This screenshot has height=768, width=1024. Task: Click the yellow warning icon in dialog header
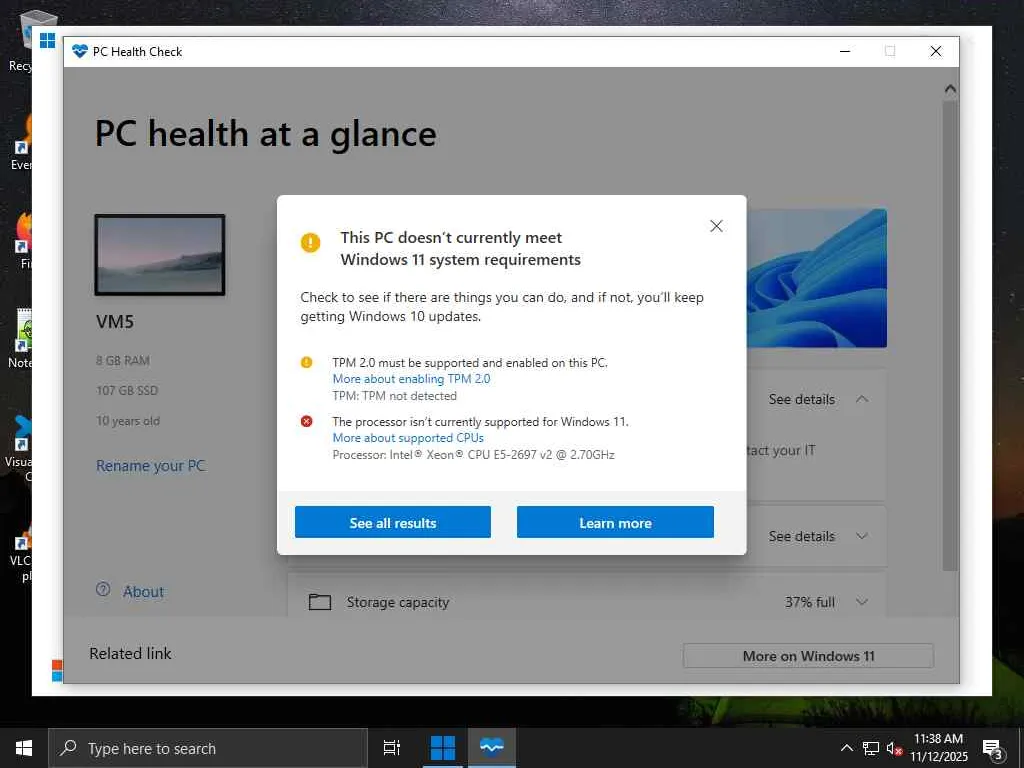pyautogui.click(x=310, y=242)
